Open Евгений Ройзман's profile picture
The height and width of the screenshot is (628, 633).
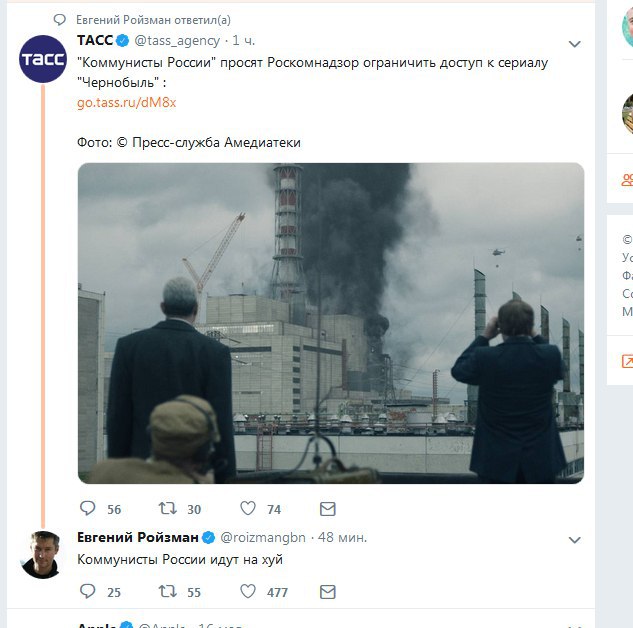pos(41,555)
